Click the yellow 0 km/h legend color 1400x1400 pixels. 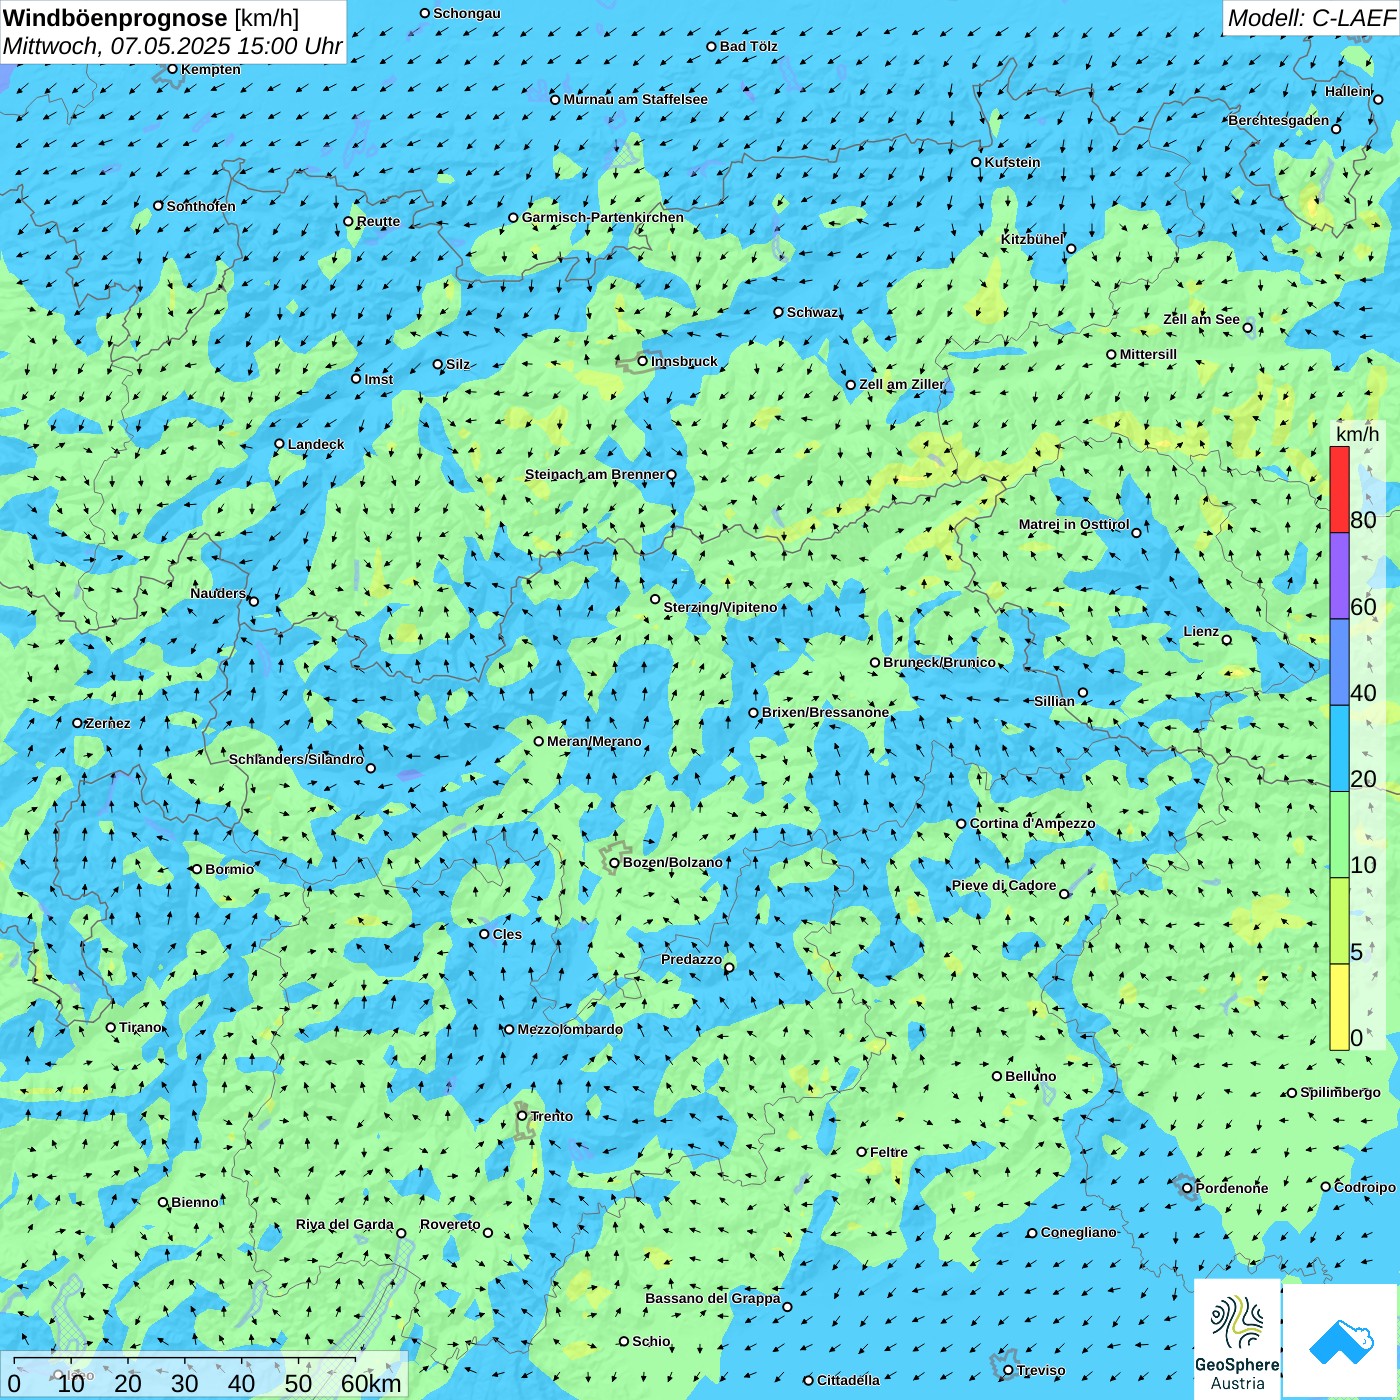point(1339,1007)
